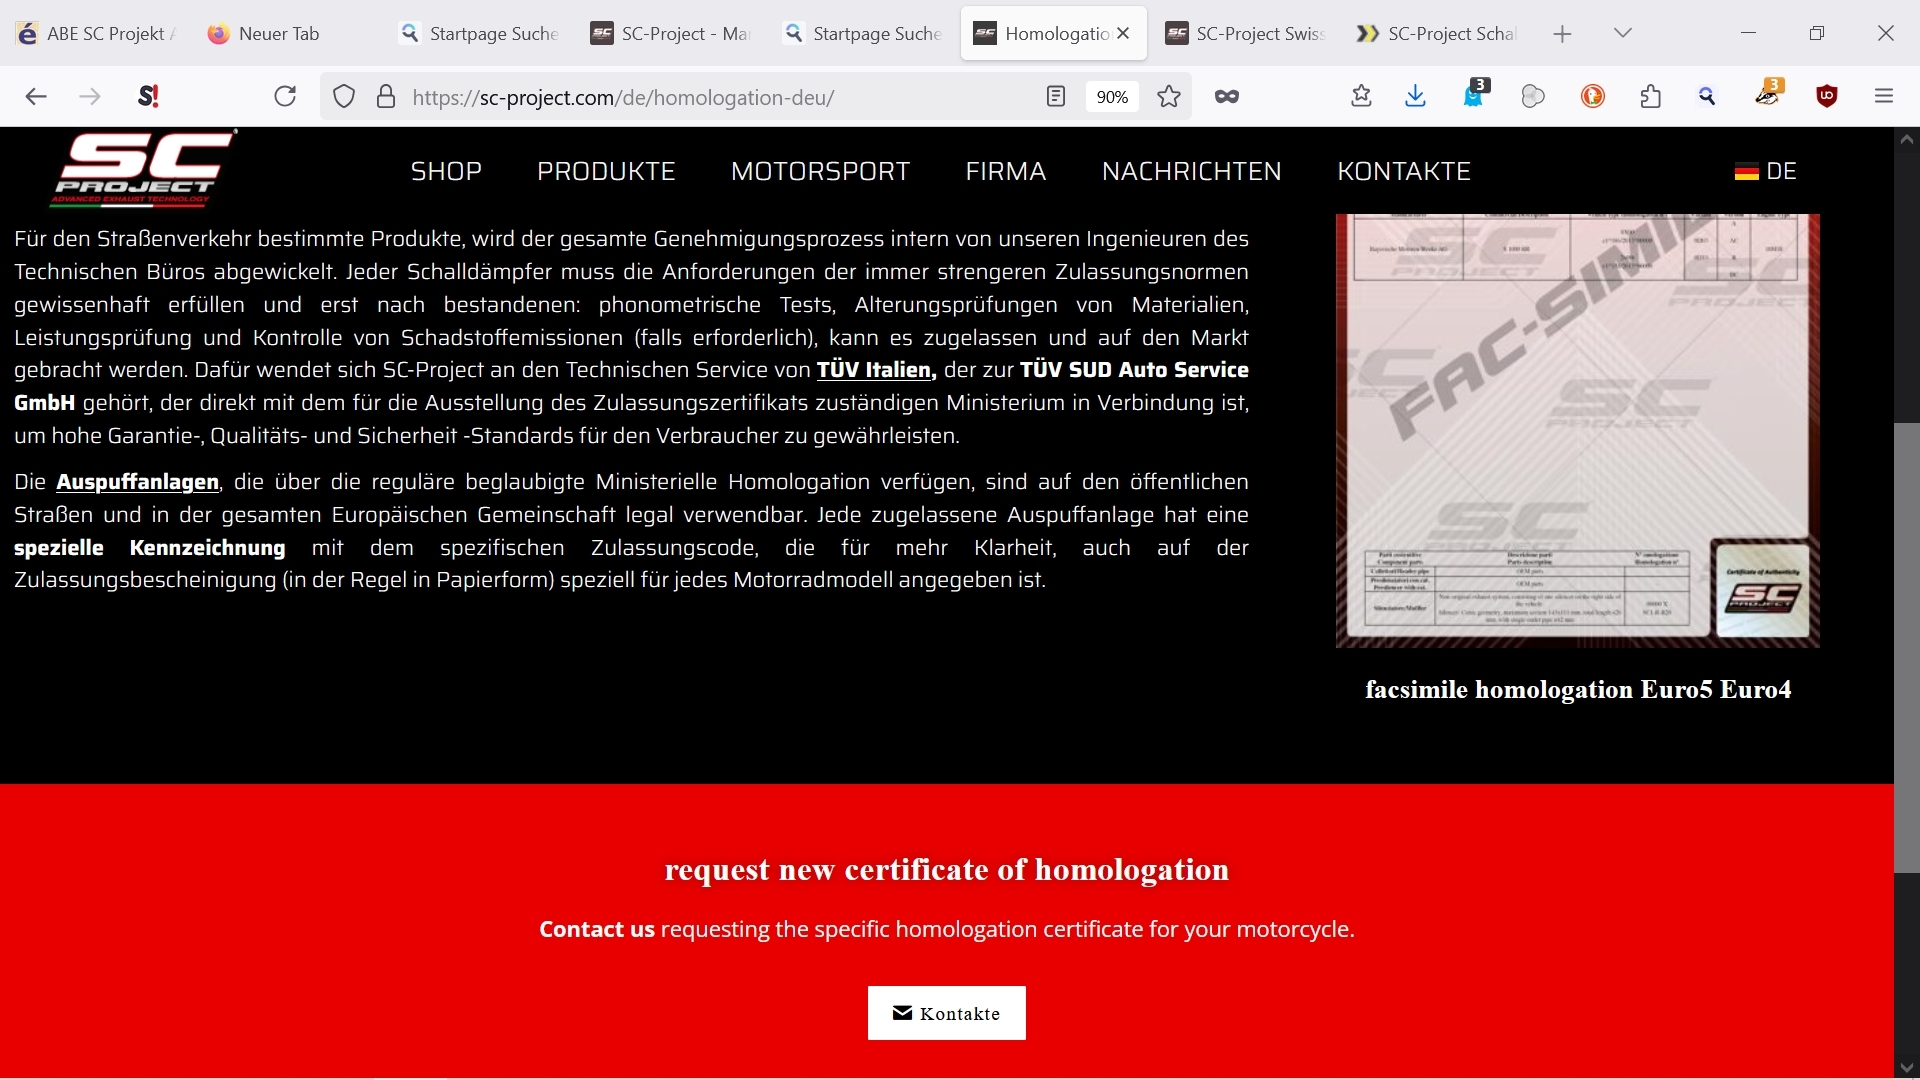Viewport: 1920px width, 1080px height.
Task: Show site security padlock info
Action: pos(386,97)
